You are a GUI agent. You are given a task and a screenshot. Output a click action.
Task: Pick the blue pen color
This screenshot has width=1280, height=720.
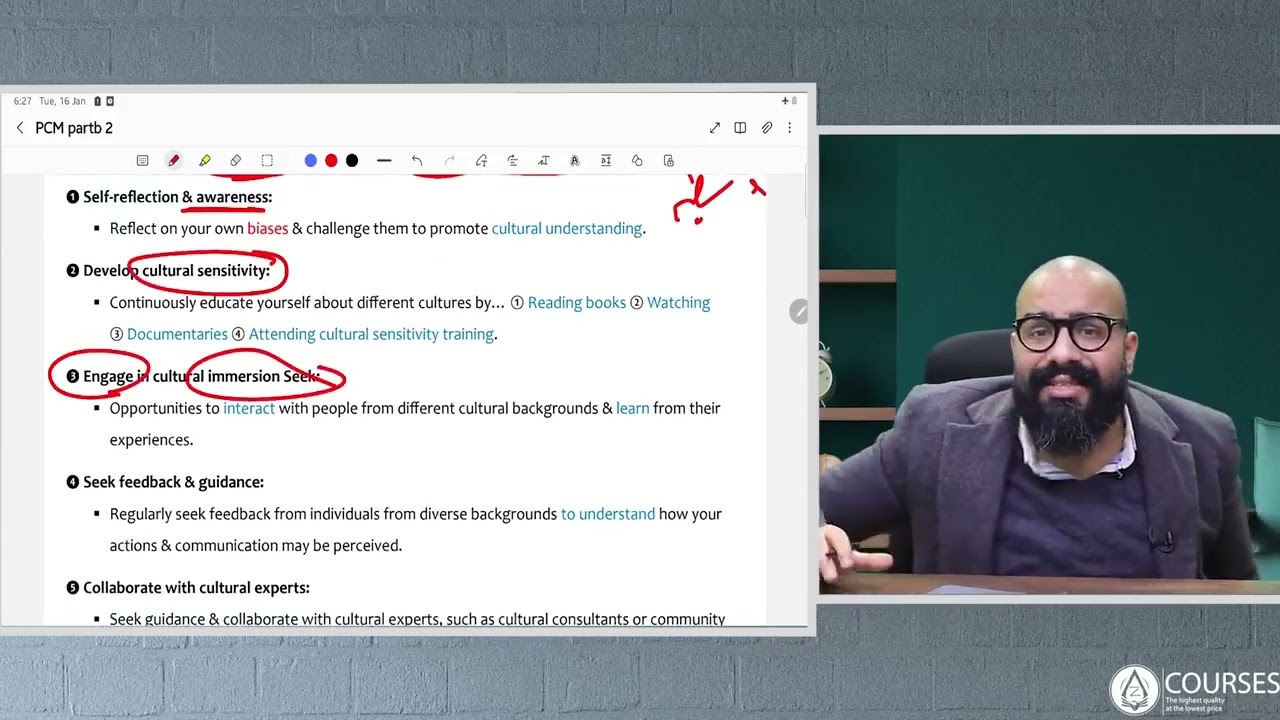311,160
